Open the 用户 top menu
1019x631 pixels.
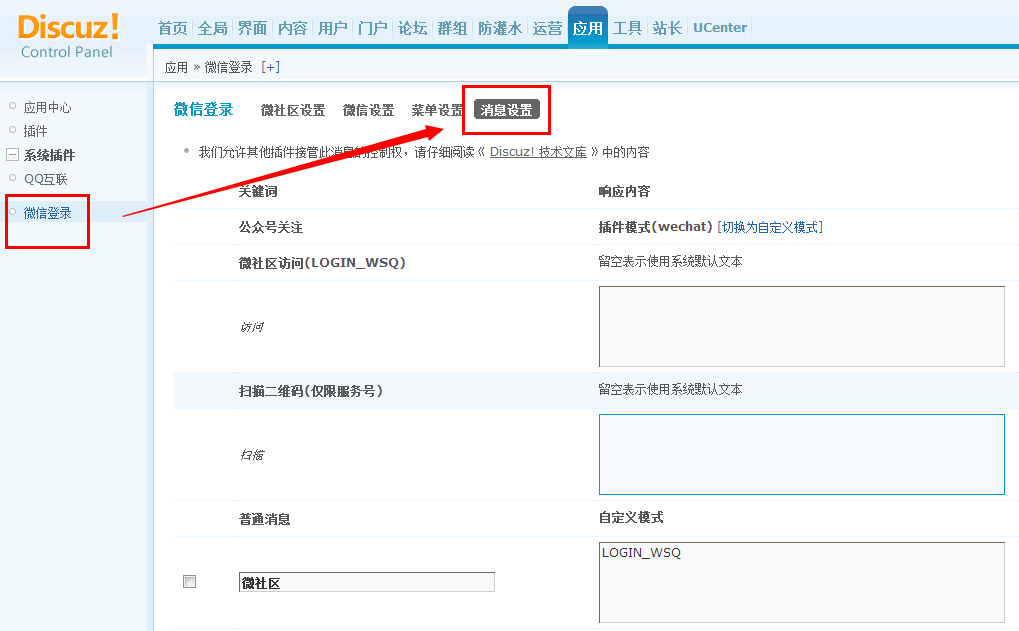point(332,28)
